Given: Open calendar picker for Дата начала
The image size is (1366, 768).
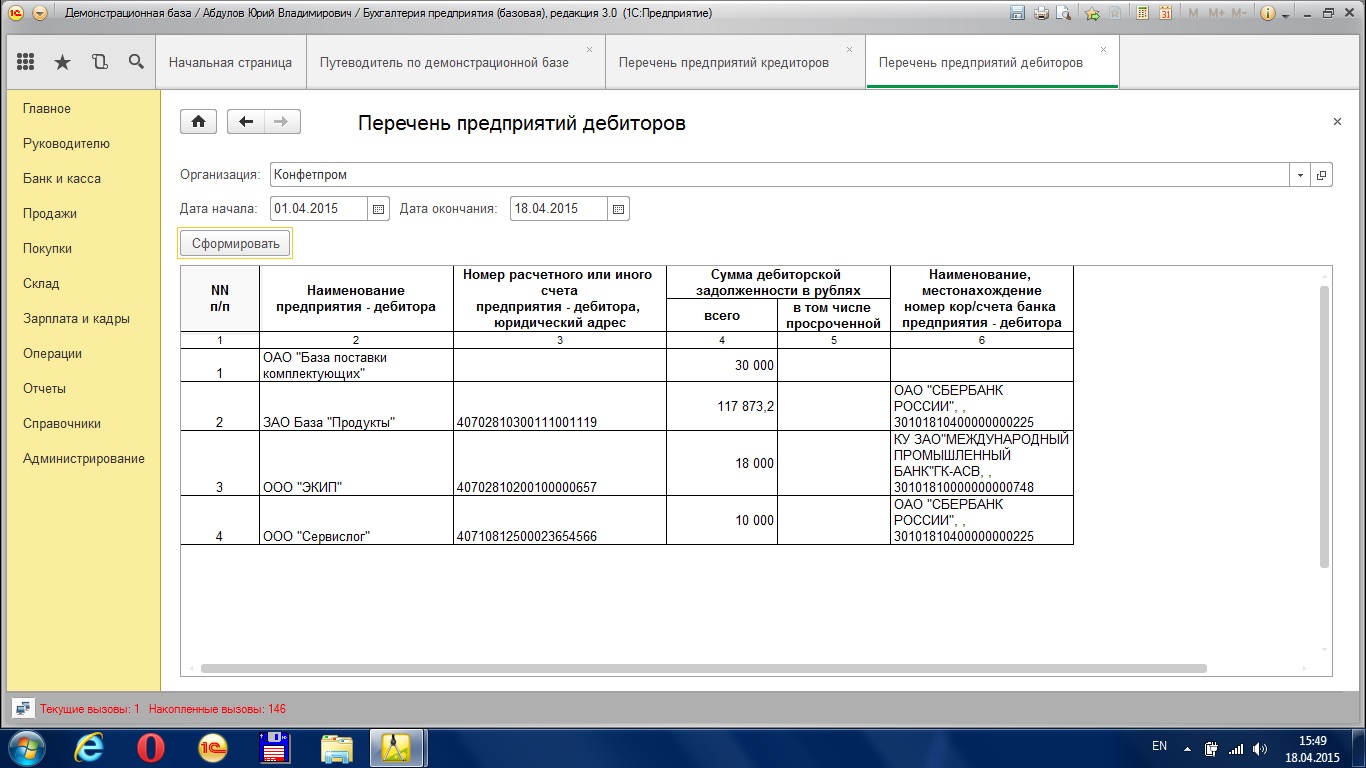Looking at the screenshot, I should click(378, 209).
